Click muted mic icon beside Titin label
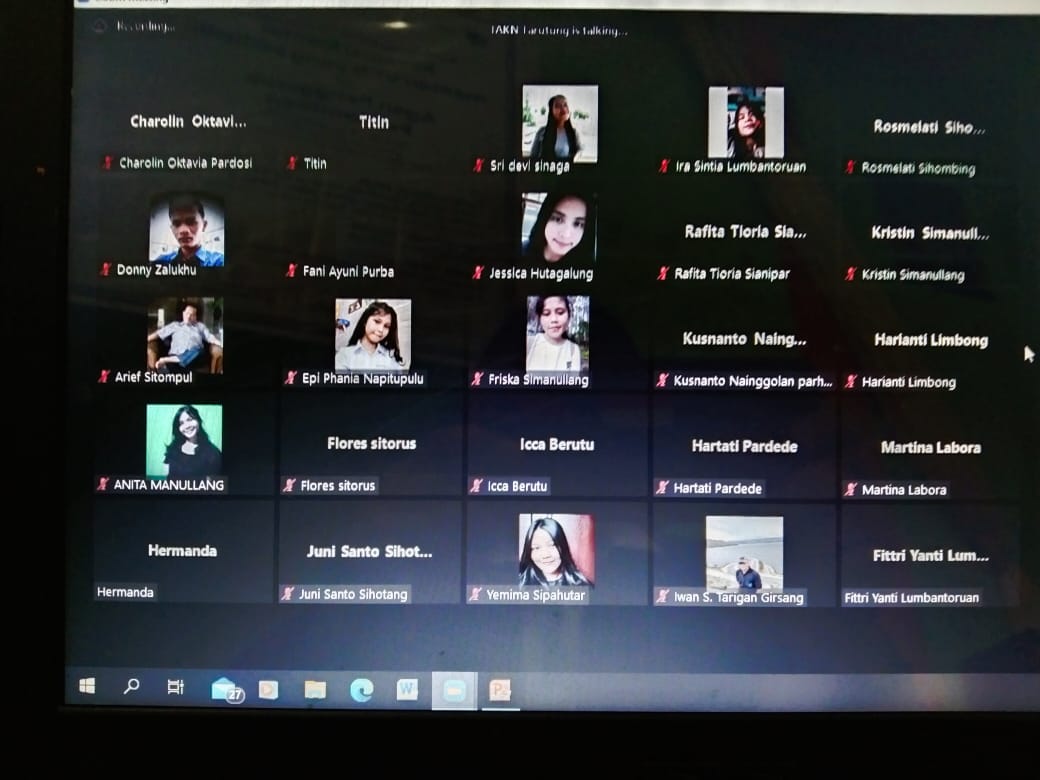The height and width of the screenshot is (780, 1040). pyautogui.click(x=292, y=163)
